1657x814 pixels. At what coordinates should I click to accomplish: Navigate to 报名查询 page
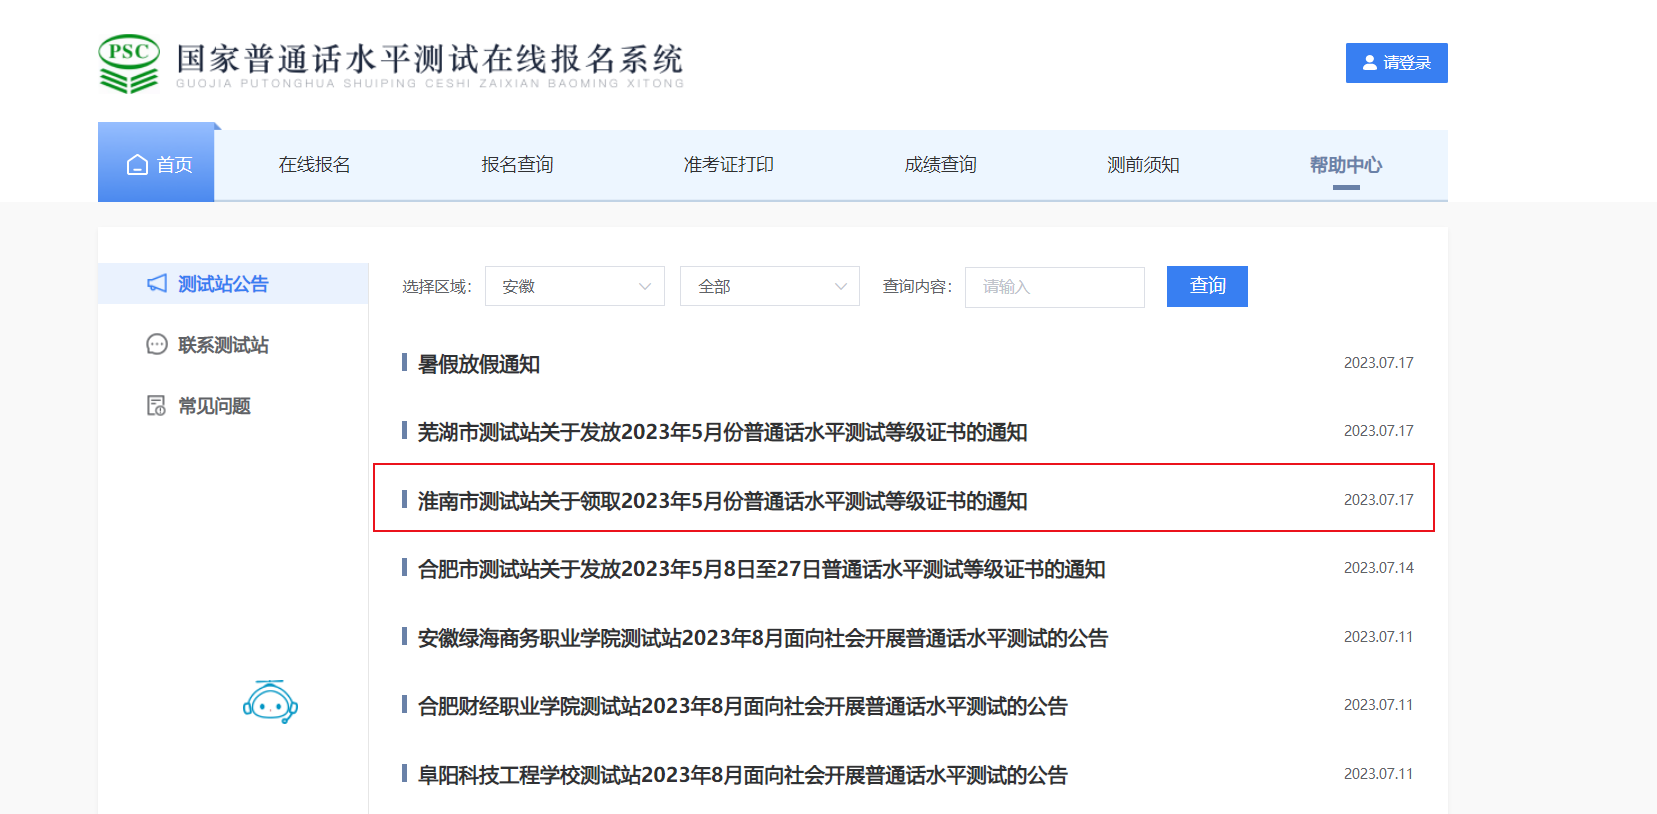[517, 165]
